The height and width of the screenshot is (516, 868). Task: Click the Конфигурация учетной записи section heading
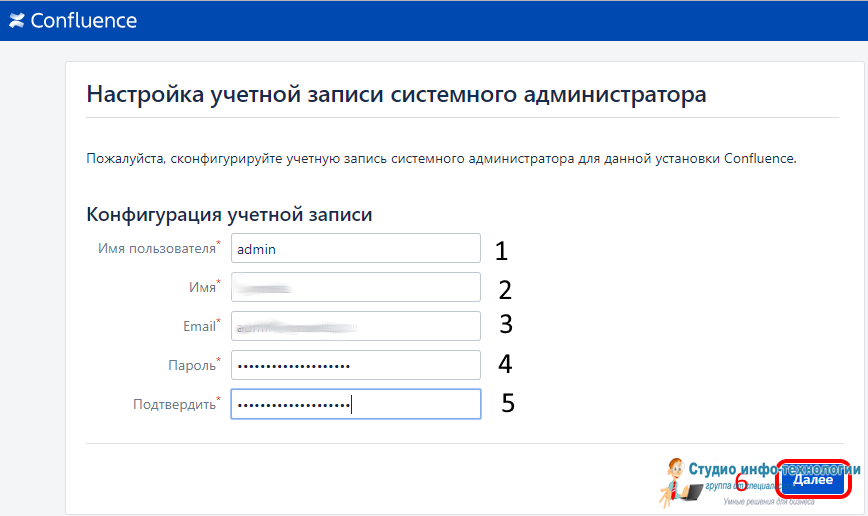point(229,214)
